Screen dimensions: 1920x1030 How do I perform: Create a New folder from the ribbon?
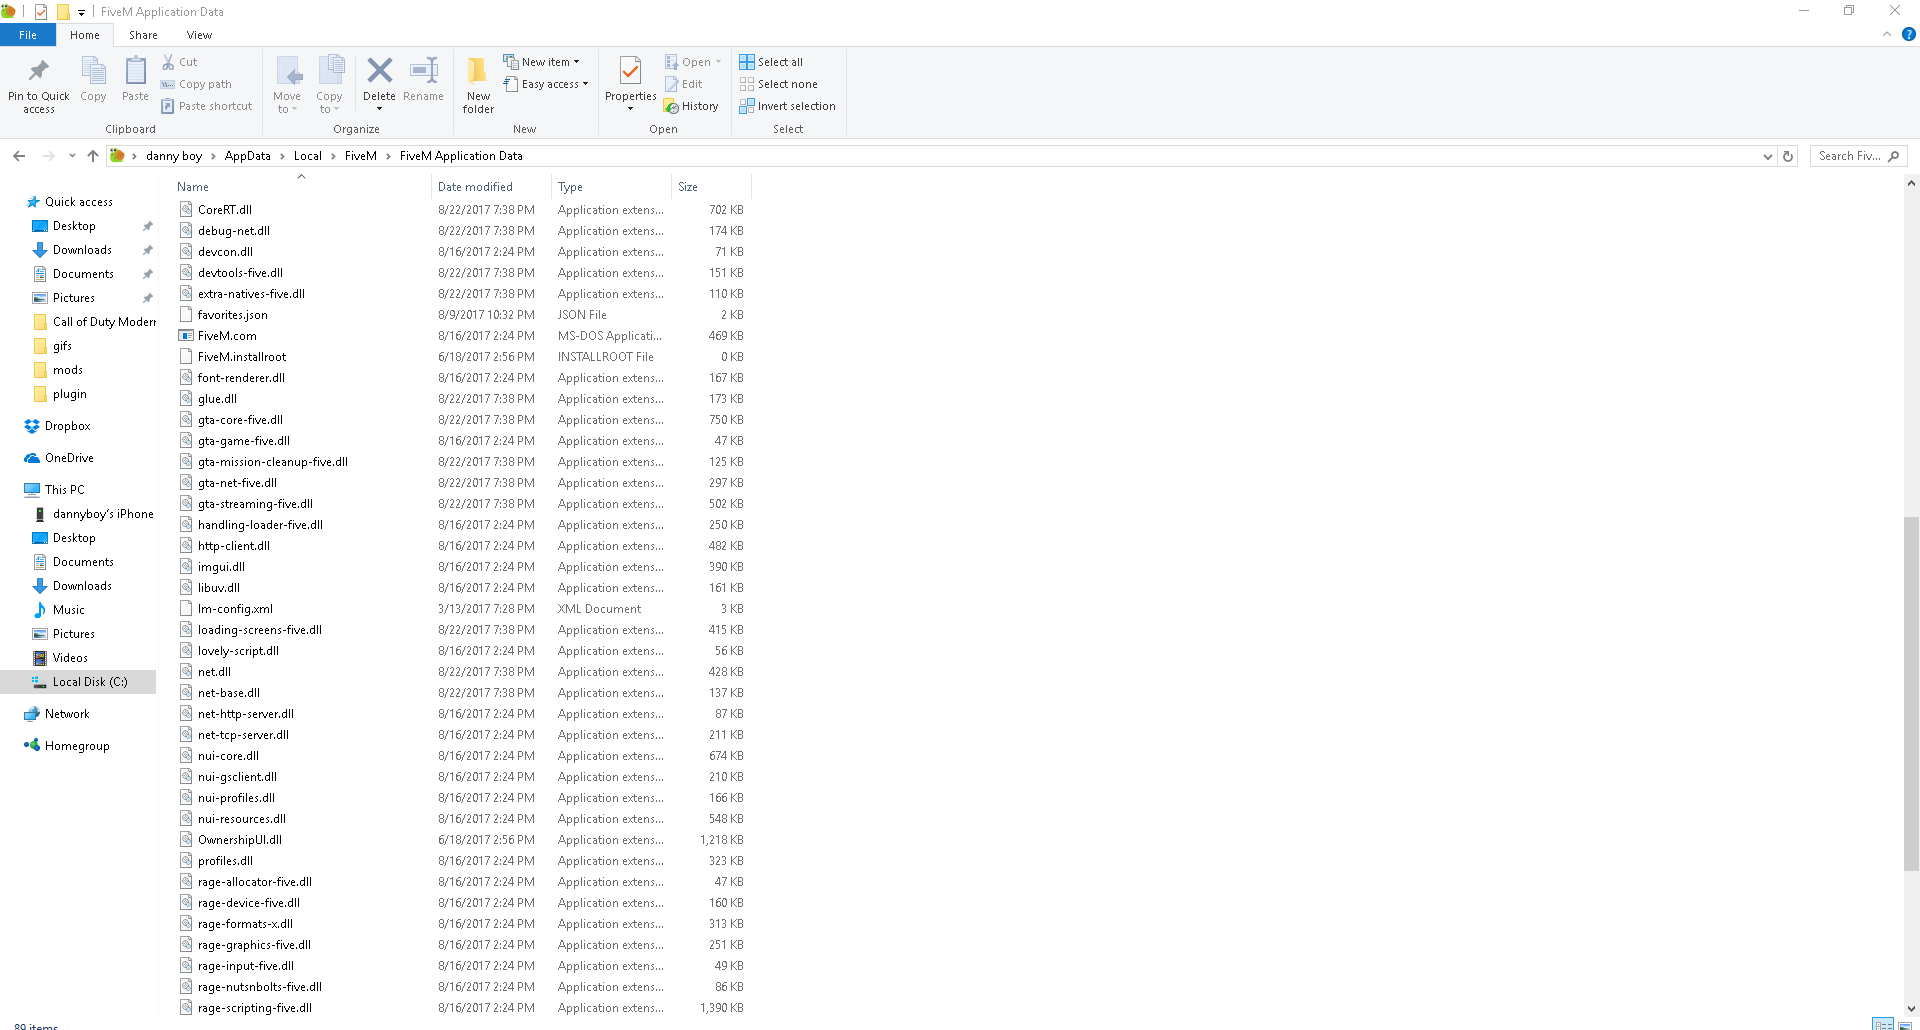coord(478,84)
